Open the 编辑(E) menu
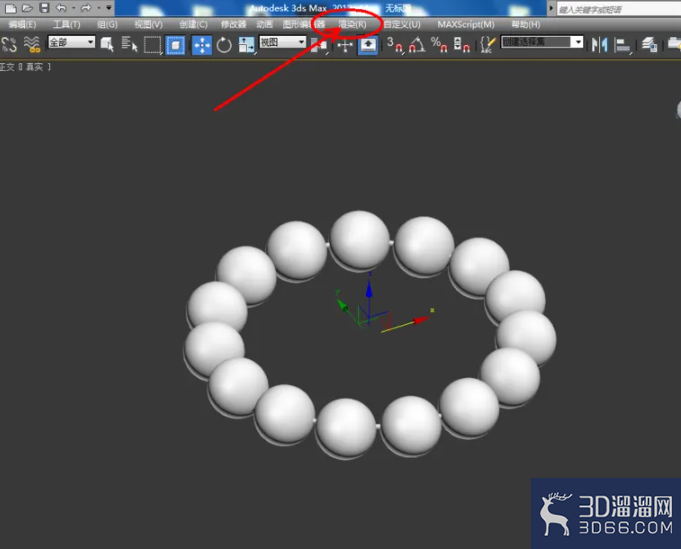 (x=22, y=24)
